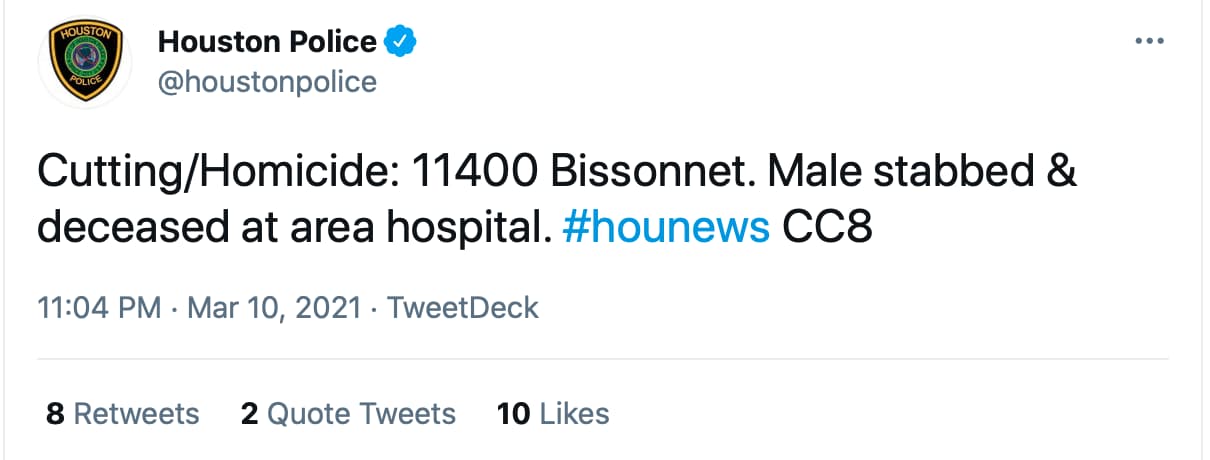Visit the @houstonpolice handle link
1210x460 pixels.
(x=267, y=81)
